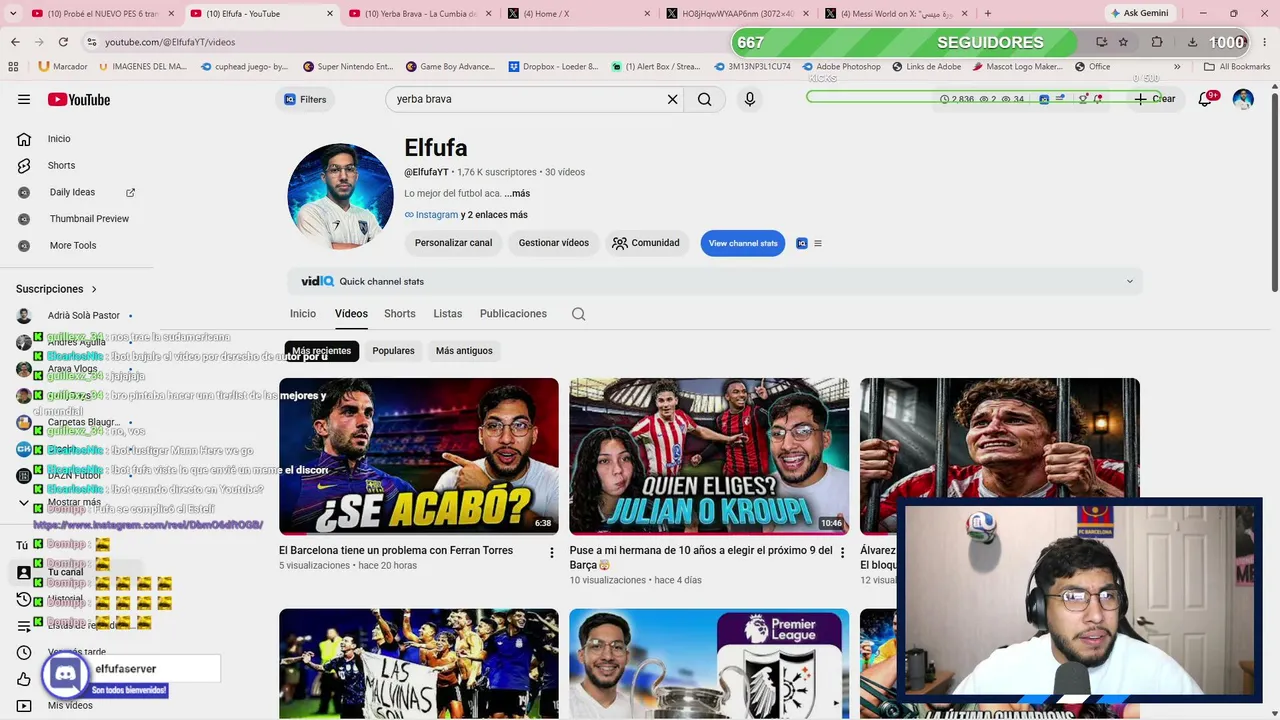Open the 'Las Malvinas' banner video thumbnail
The image size is (1280, 720).
[x=419, y=664]
